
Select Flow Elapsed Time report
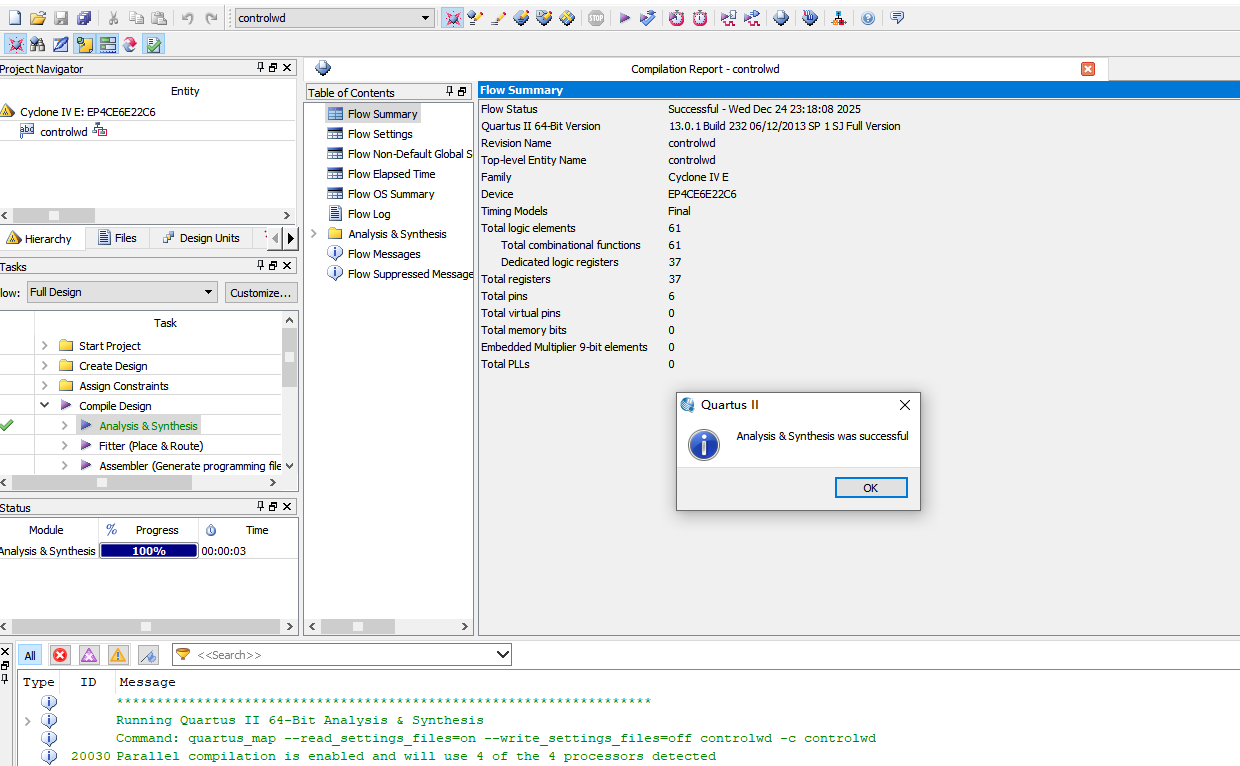pos(391,174)
